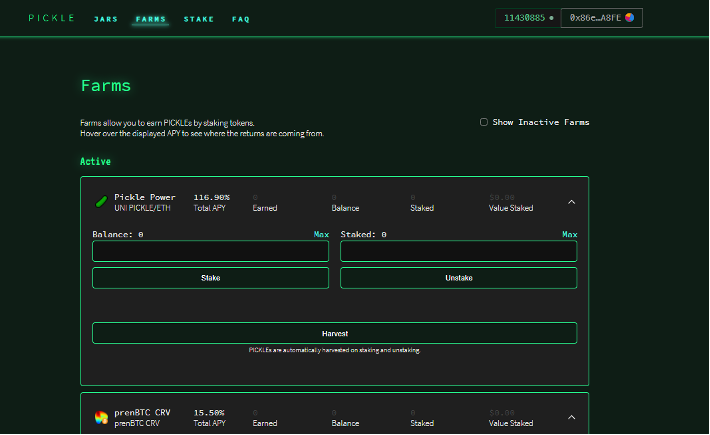This screenshot has height=435, width=710.
Task: Click the Harvest button
Action: 335,334
